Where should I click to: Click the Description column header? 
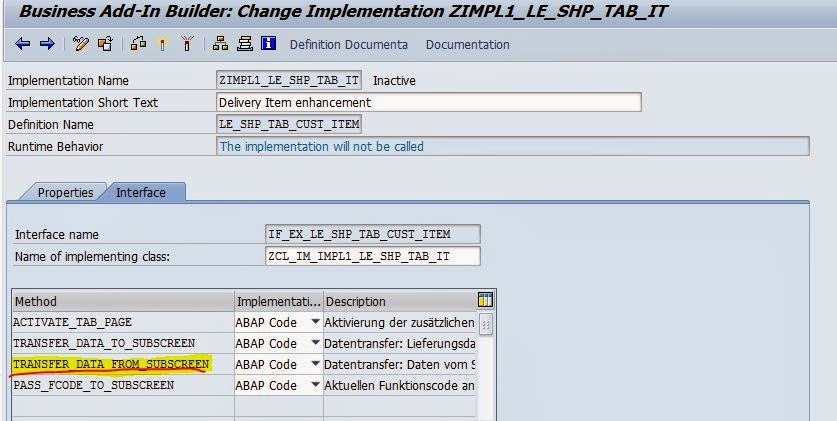click(x=400, y=301)
